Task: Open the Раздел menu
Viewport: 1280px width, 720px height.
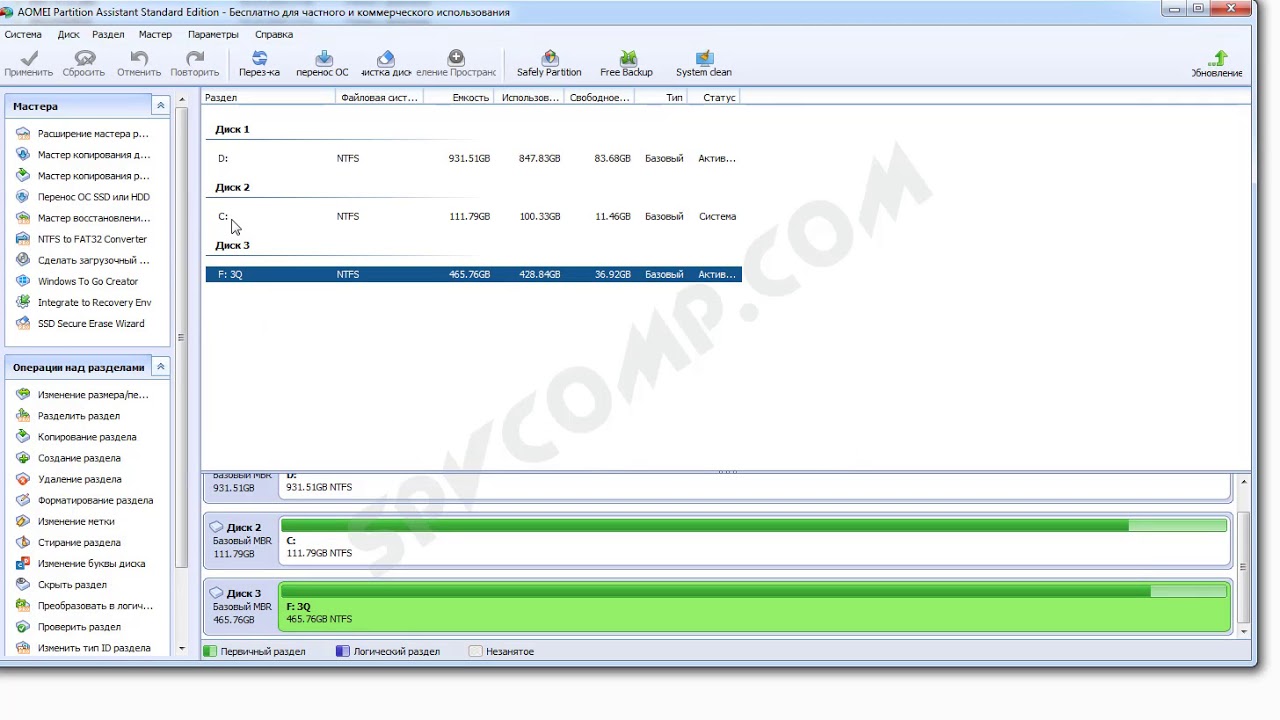Action: (x=108, y=34)
